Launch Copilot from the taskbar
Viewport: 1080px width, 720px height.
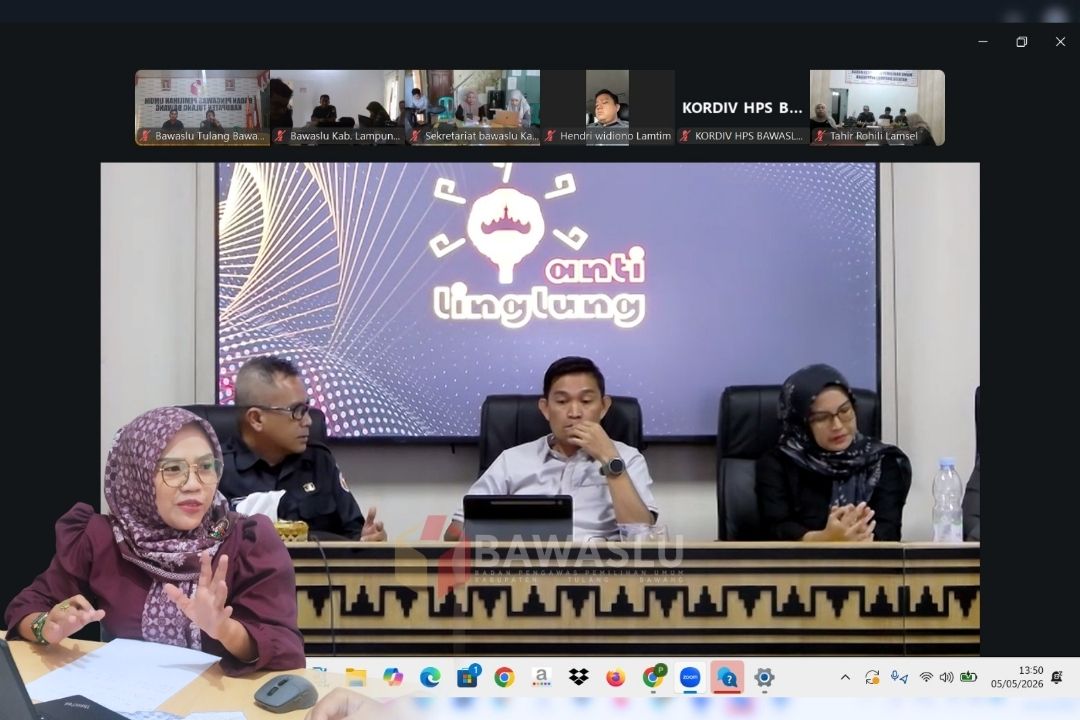(393, 678)
